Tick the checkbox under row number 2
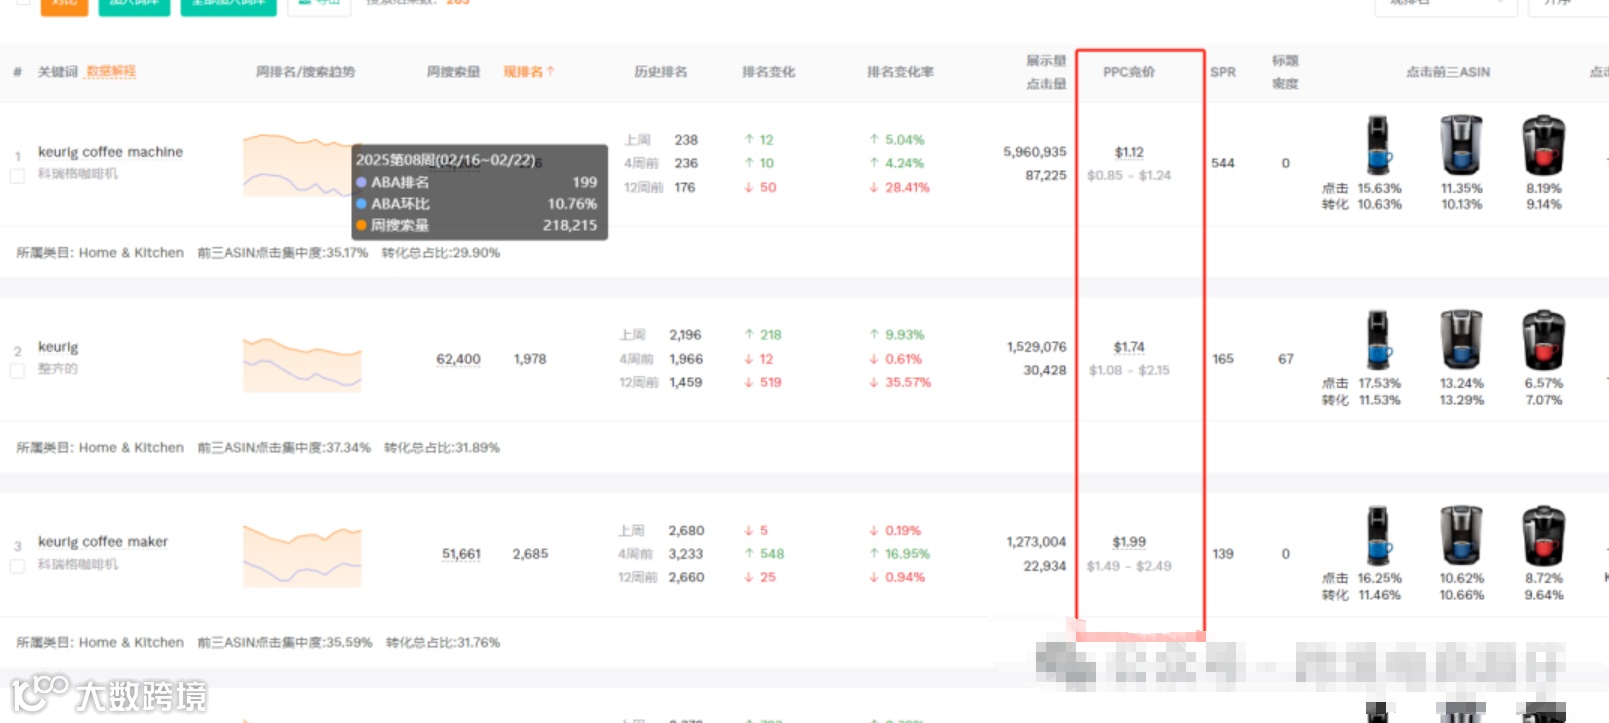The height and width of the screenshot is (723, 1609). coord(17,371)
